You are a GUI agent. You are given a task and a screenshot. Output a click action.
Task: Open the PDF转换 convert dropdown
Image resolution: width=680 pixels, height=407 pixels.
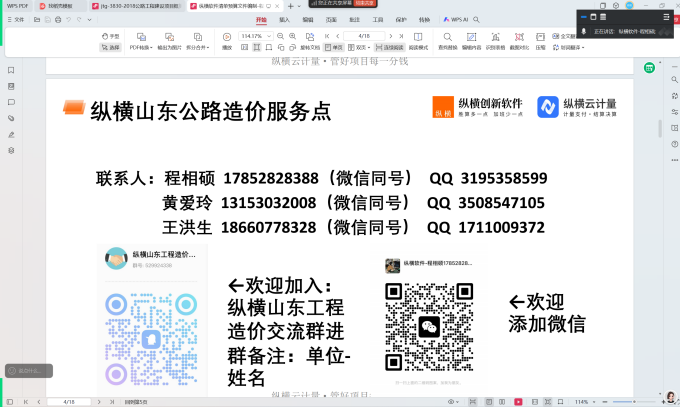(141, 42)
